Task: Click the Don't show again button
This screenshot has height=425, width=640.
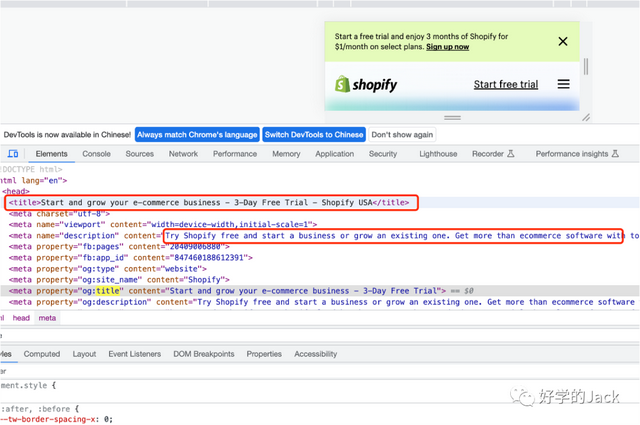Action: (x=403, y=135)
